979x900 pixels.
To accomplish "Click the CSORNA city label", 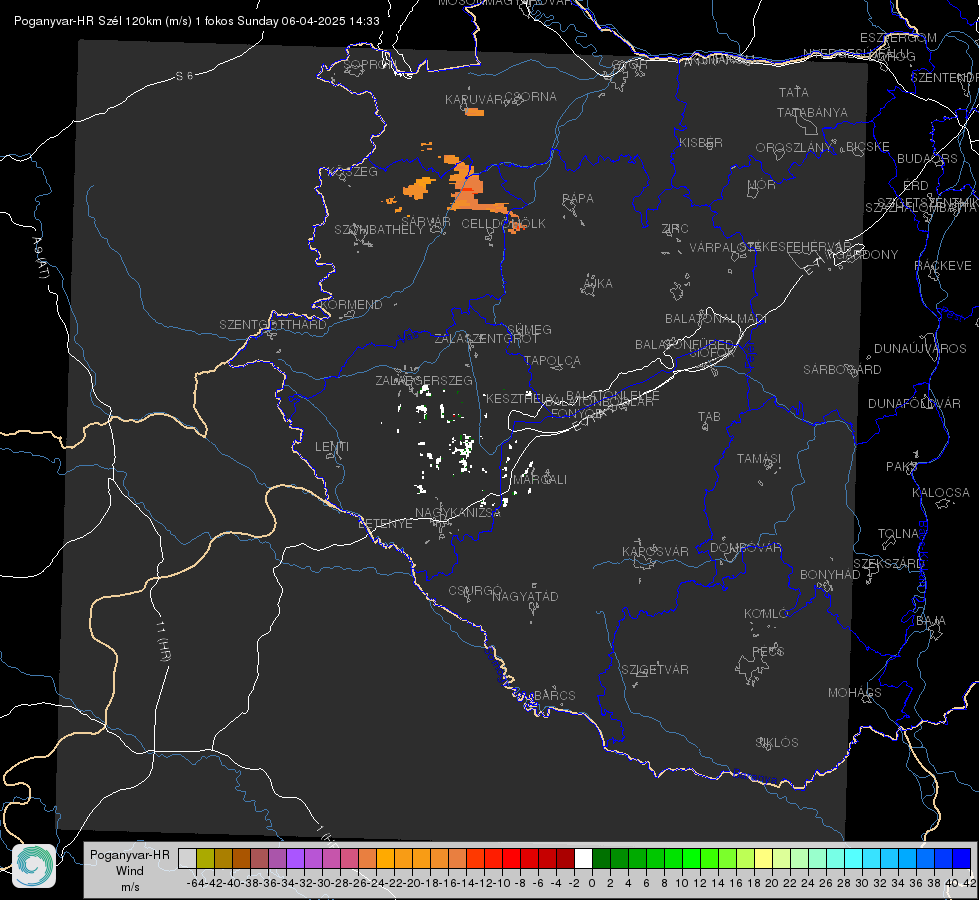I will point(530,97).
